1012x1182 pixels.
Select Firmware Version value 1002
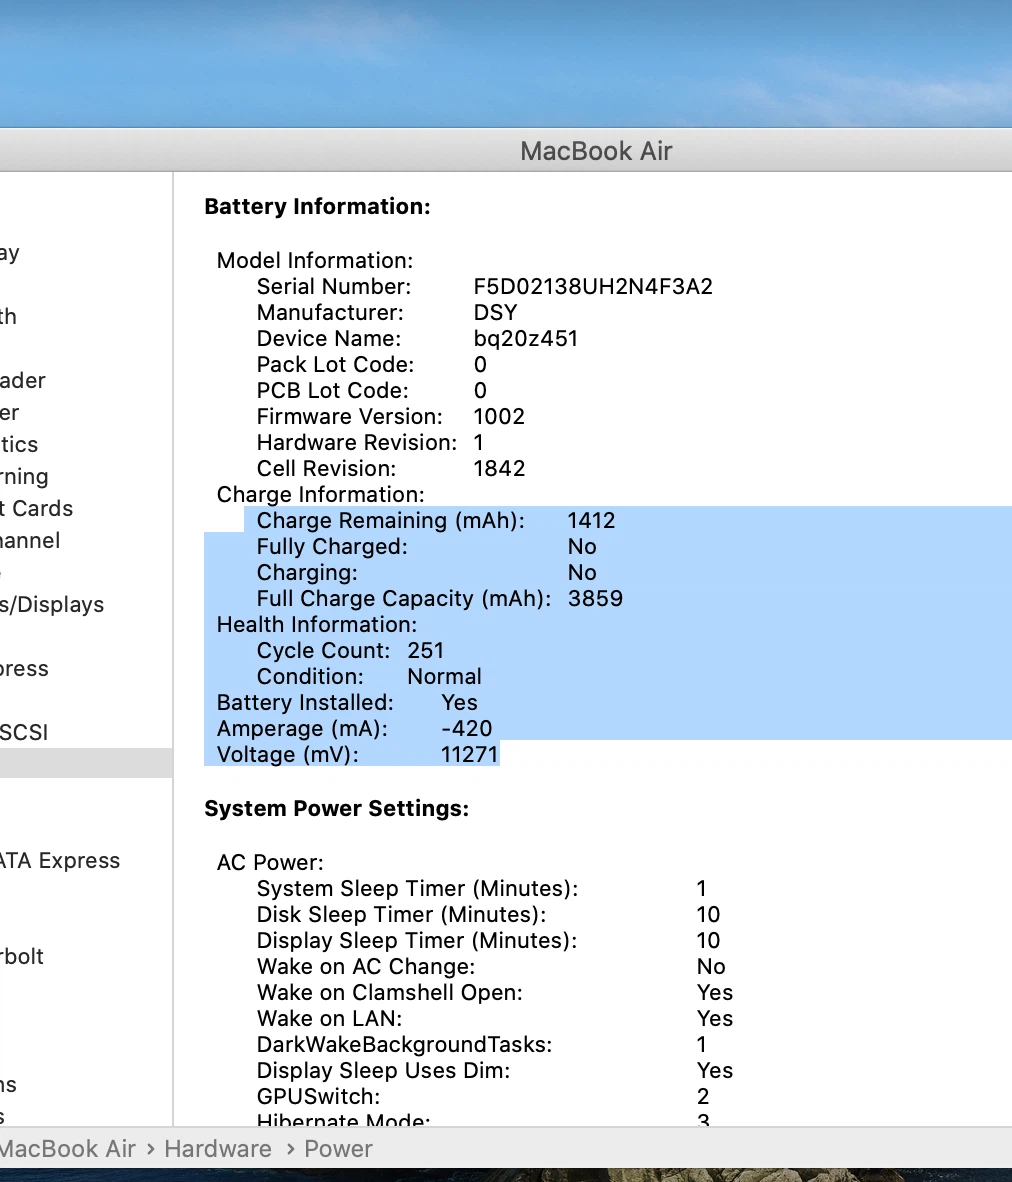tap(499, 416)
